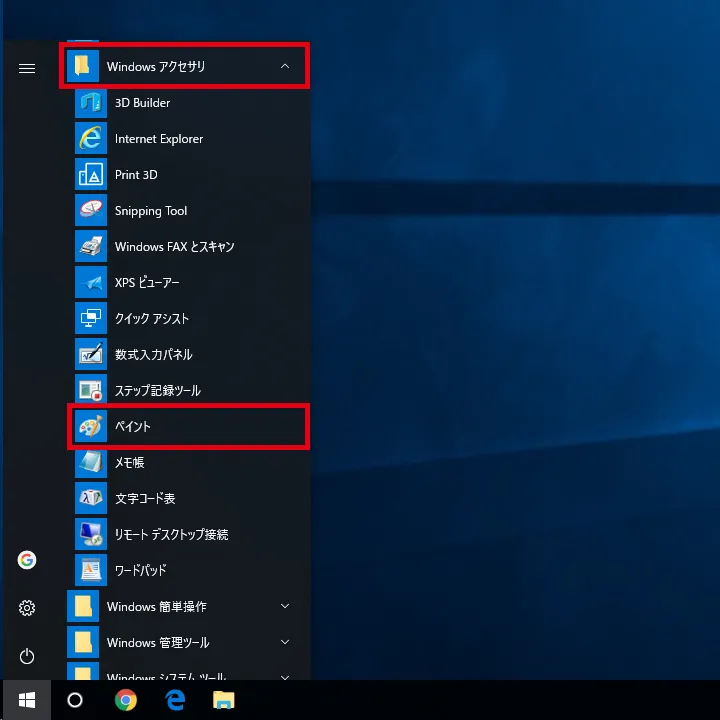Open File Explorer from taskbar
Image resolution: width=720 pixels, height=720 pixels.
click(x=224, y=700)
